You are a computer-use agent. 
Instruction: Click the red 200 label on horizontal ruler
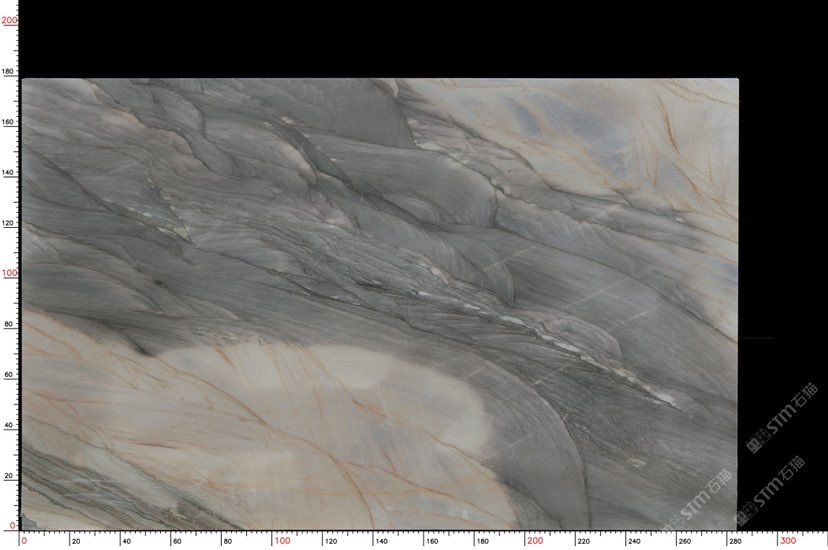[x=534, y=541]
